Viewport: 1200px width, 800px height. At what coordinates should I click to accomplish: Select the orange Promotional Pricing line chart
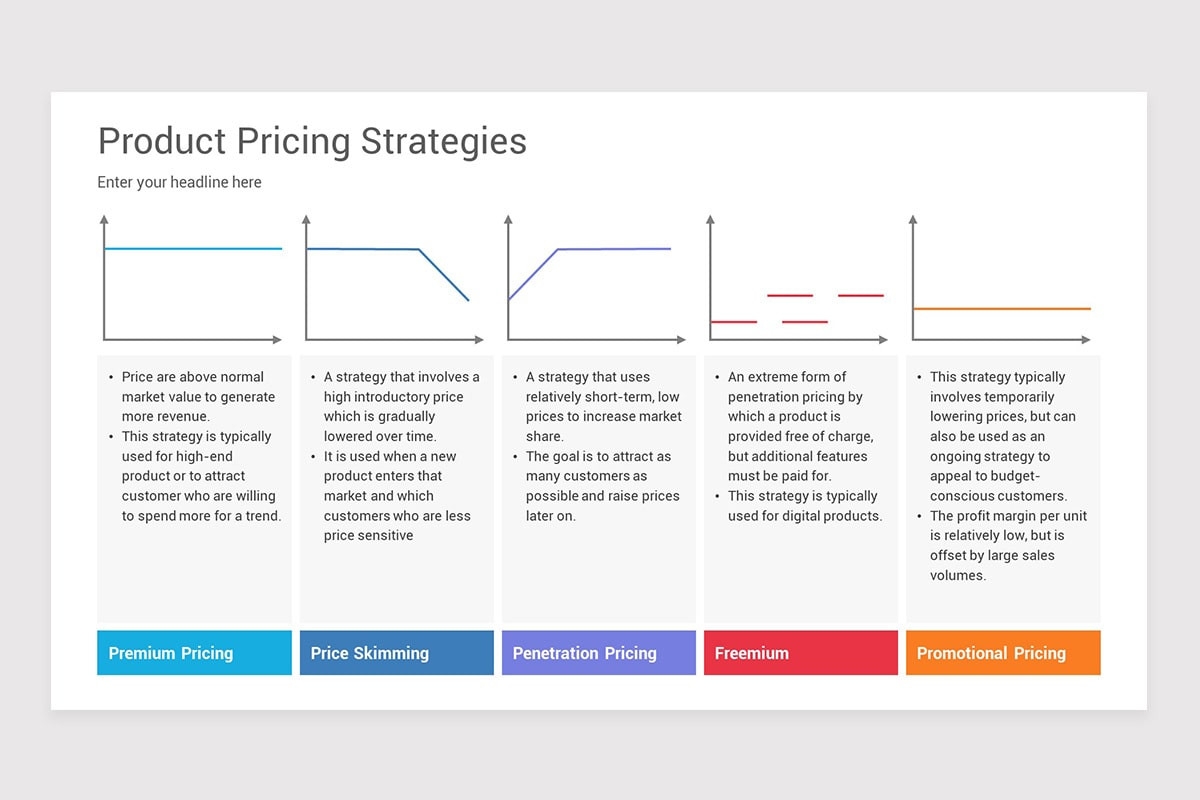[998, 279]
